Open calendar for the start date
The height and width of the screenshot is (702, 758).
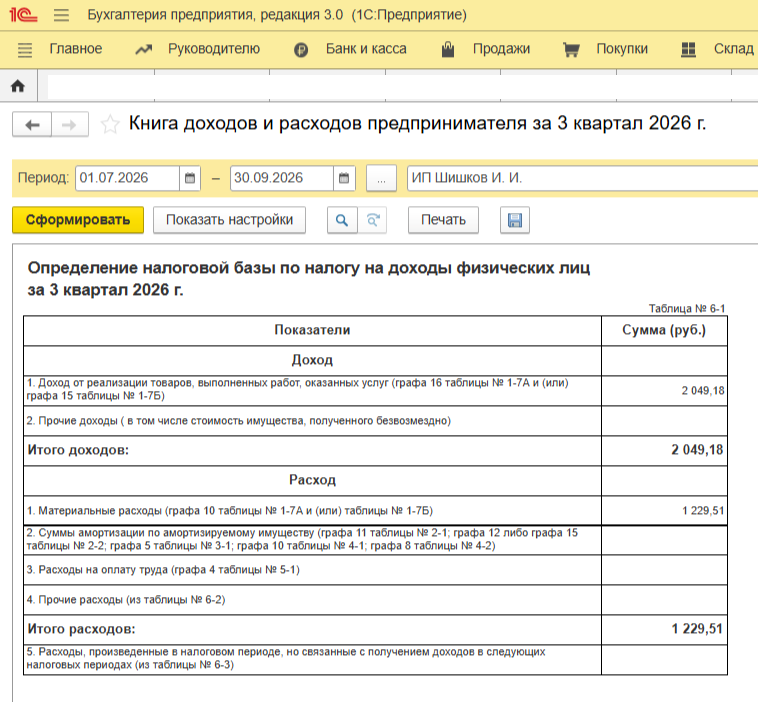coord(190,178)
